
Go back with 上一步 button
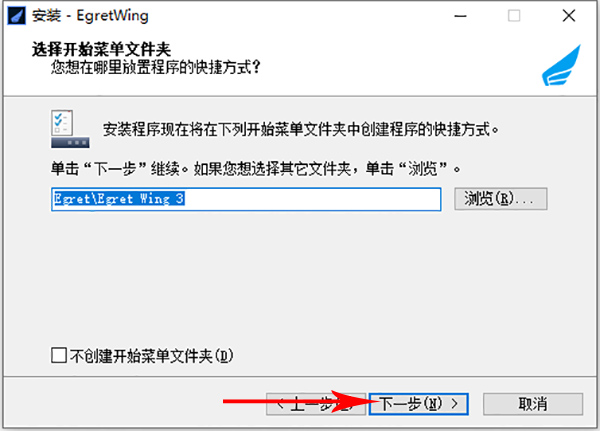click(x=316, y=404)
